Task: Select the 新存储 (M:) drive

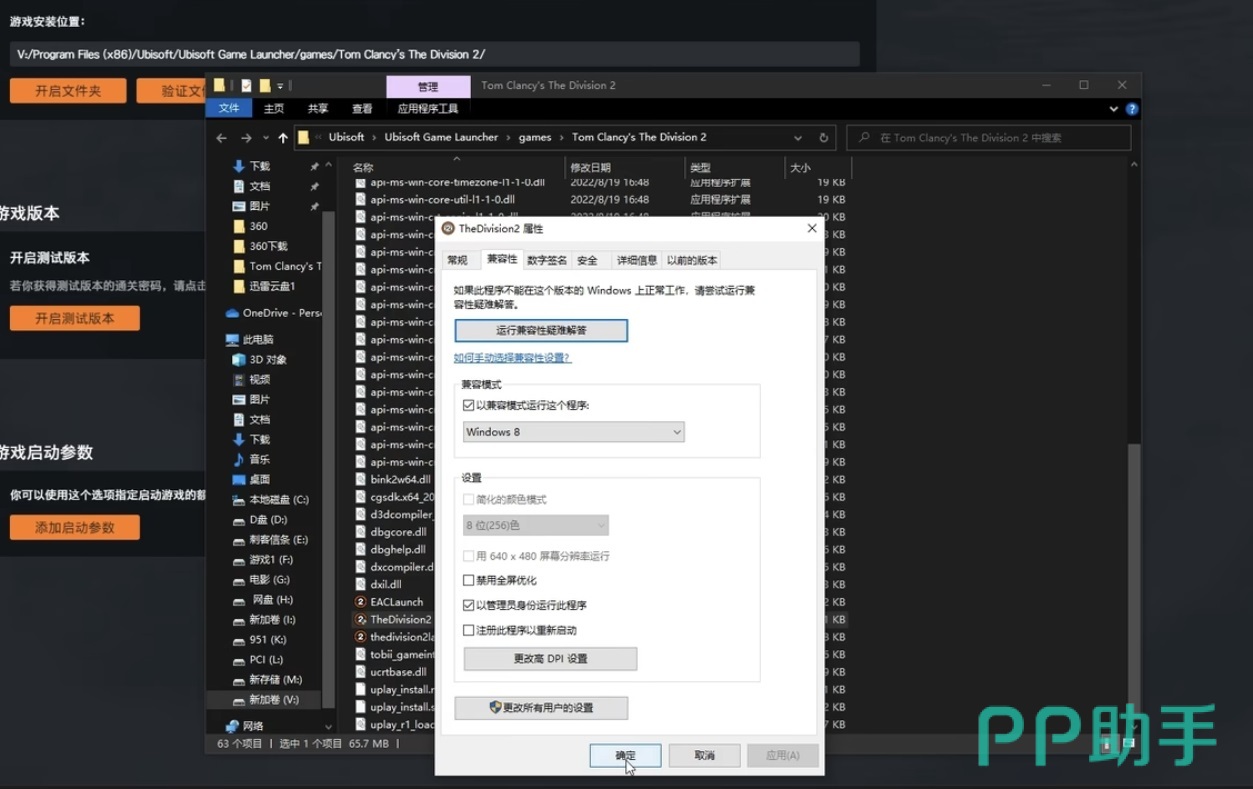Action: pos(267,680)
